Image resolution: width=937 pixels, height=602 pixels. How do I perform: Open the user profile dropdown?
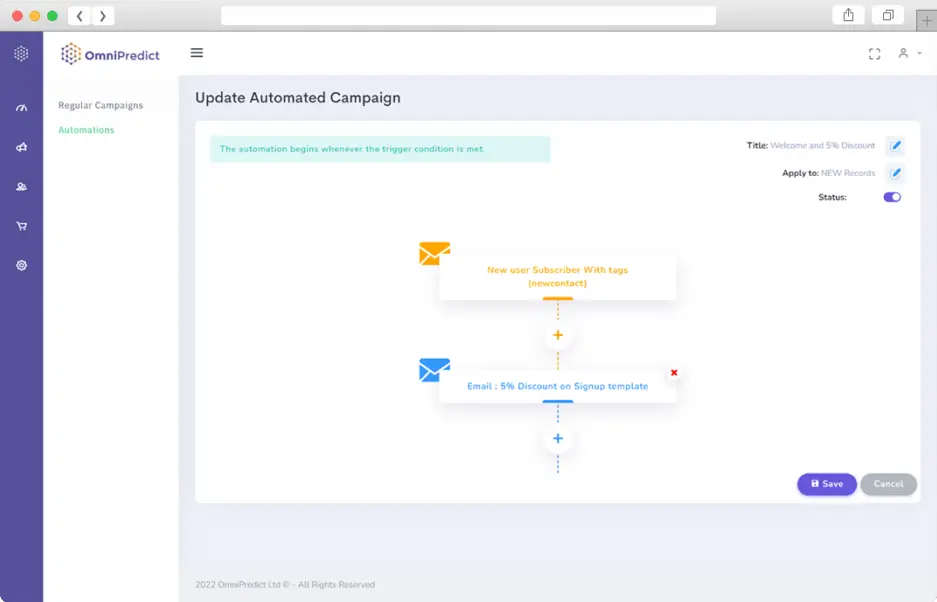908,54
